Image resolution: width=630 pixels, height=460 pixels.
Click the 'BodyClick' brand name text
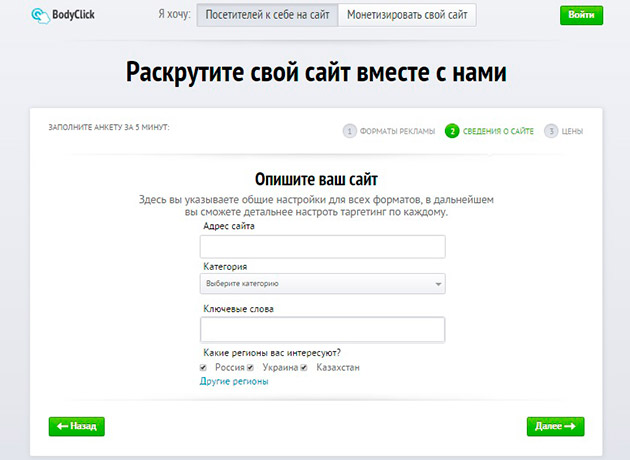tap(74, 15)
